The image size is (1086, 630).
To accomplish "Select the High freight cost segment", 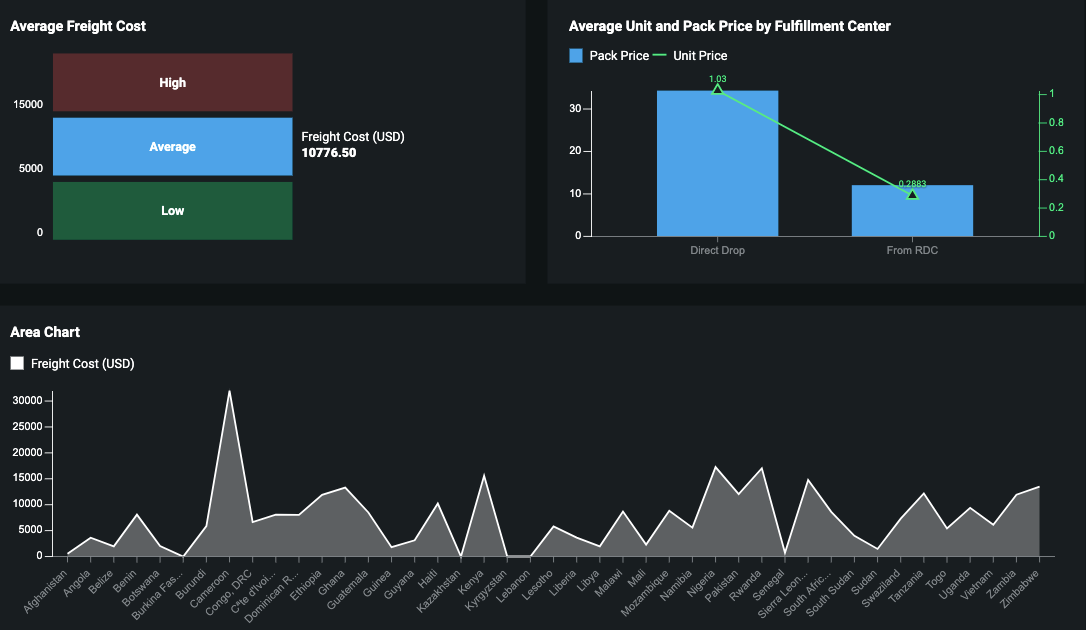I will pos(172,83).
